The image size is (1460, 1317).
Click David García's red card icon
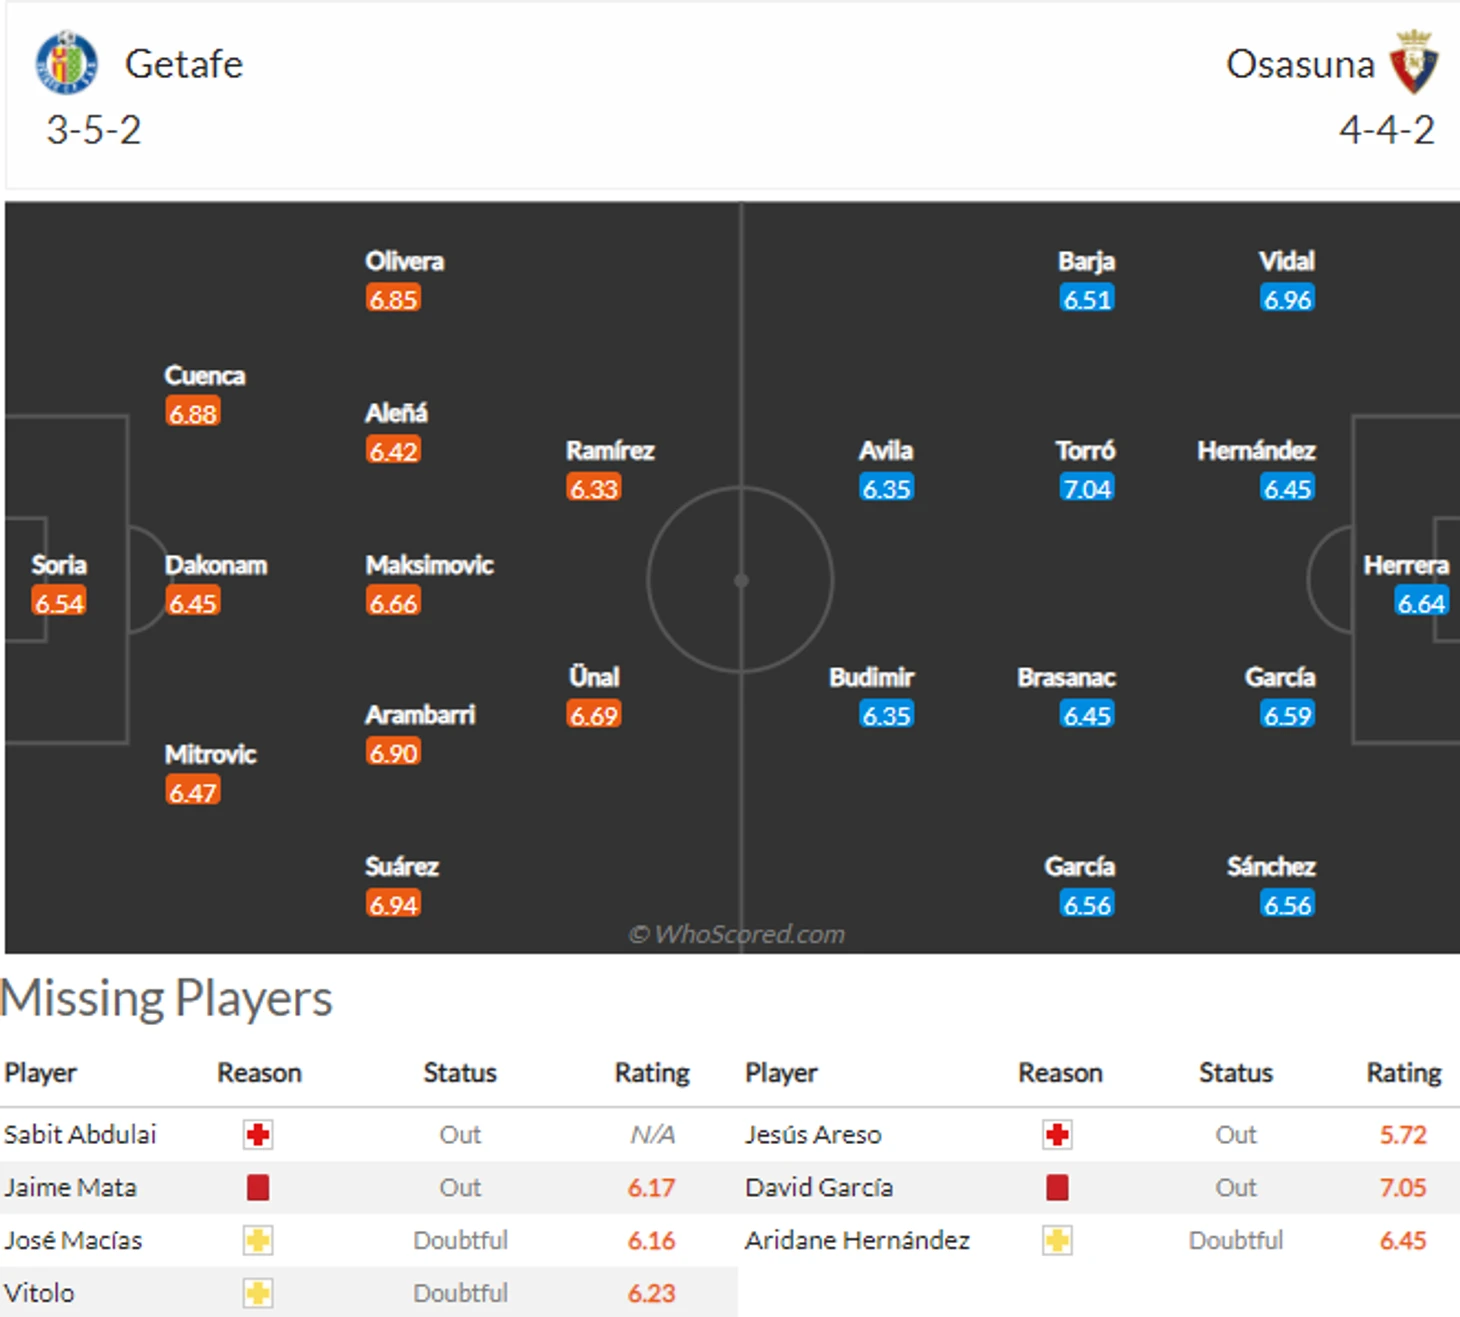click(x=1057, y=1187)
